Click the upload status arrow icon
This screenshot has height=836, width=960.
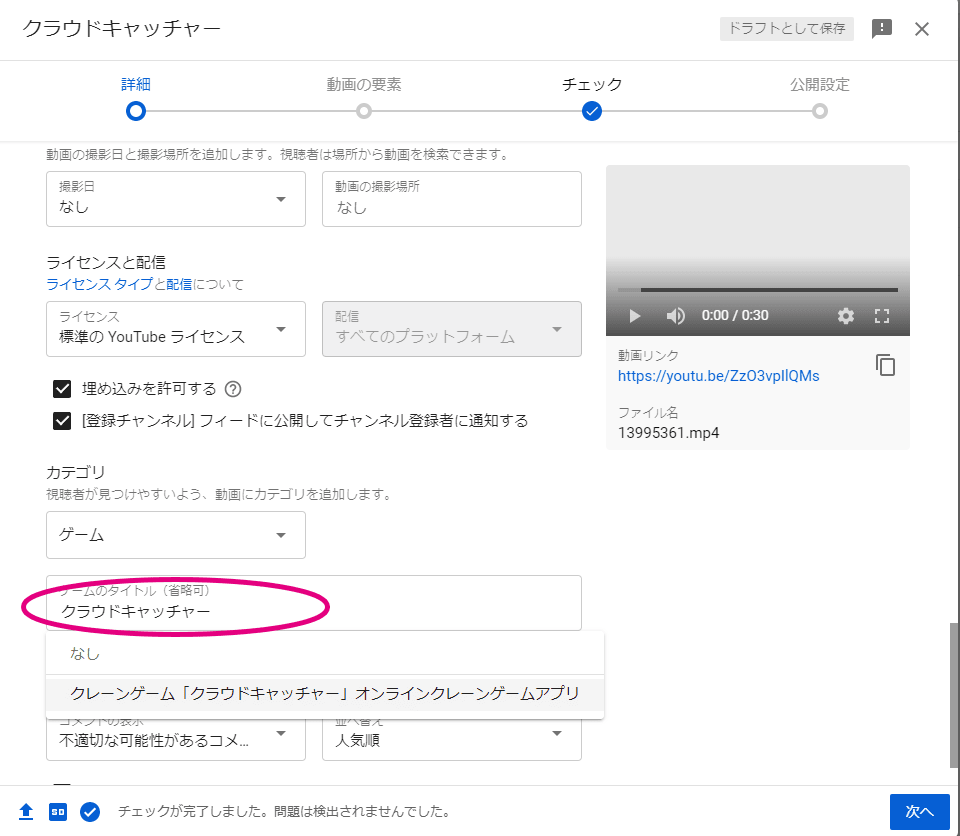(x=26, y=812)
